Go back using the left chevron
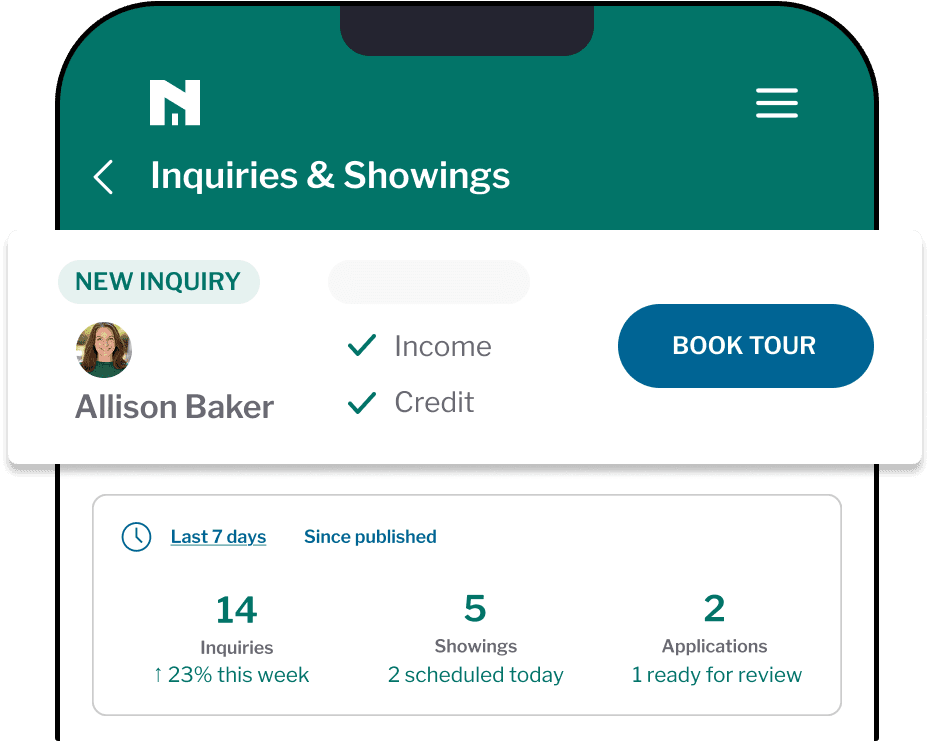This screenshot has height=742, width=930. pyautogui.click(x=103, y=177)
